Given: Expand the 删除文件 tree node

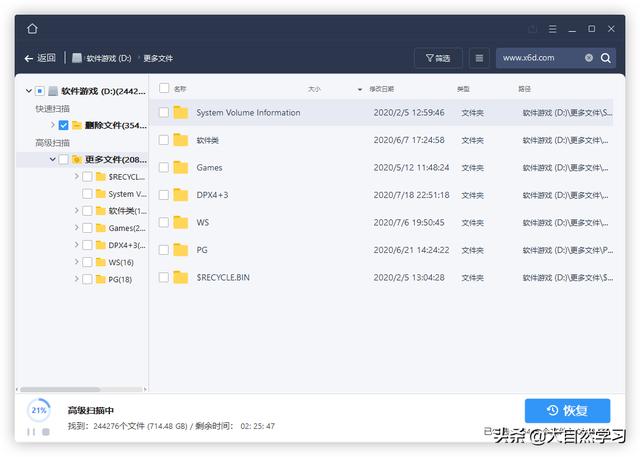Looking at the screenshot, I should 52,125.
